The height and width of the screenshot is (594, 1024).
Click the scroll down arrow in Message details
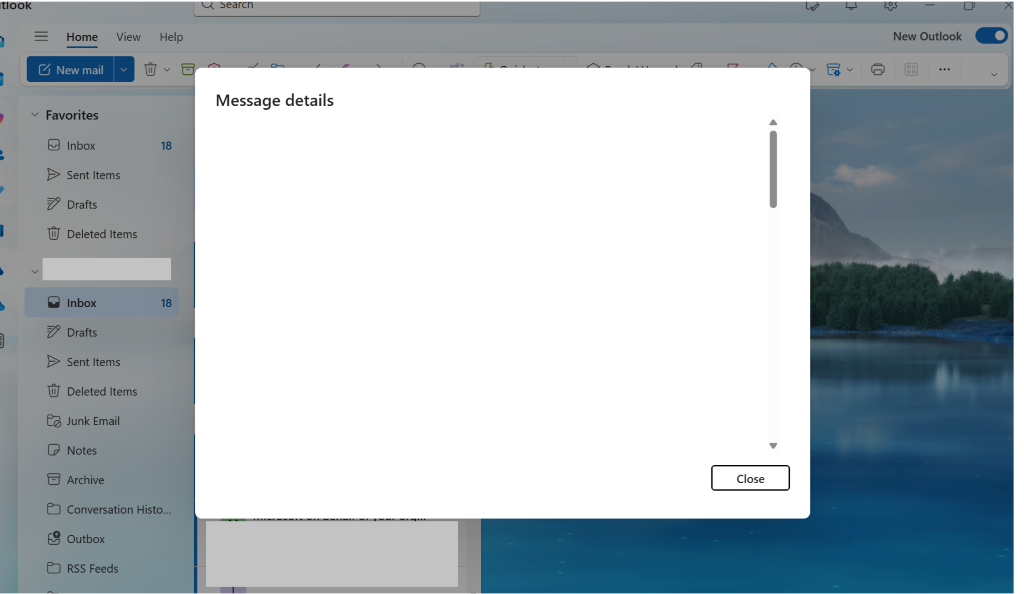click(x=773, y=446)
